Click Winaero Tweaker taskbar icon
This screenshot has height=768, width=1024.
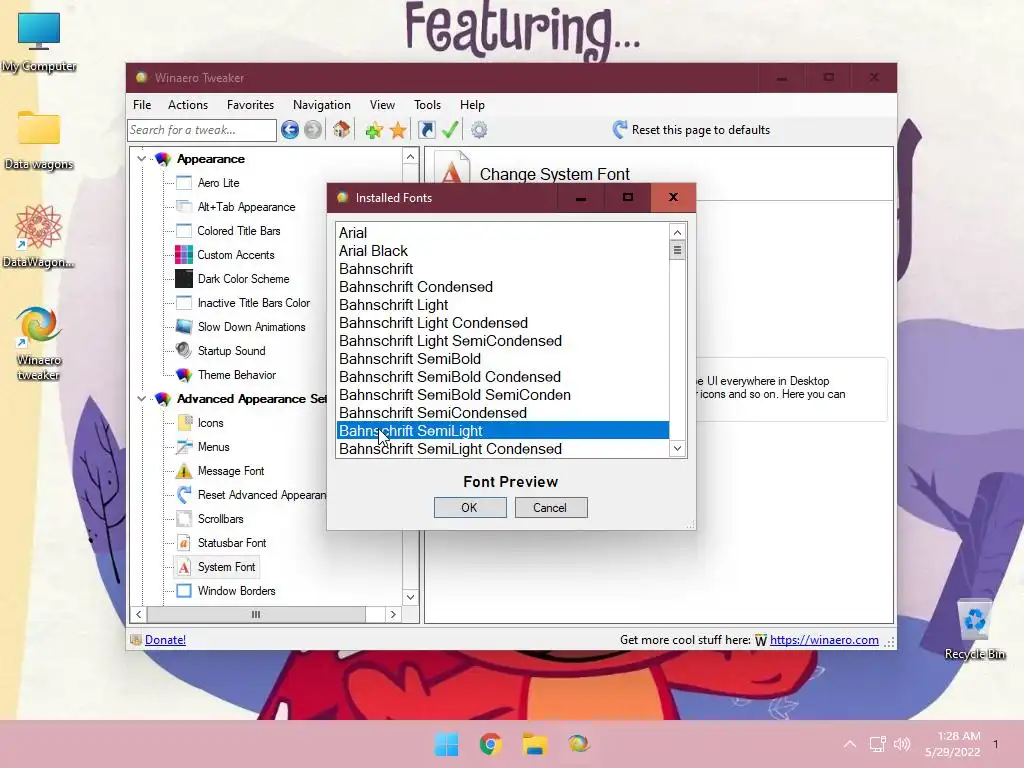pos(578,743)
